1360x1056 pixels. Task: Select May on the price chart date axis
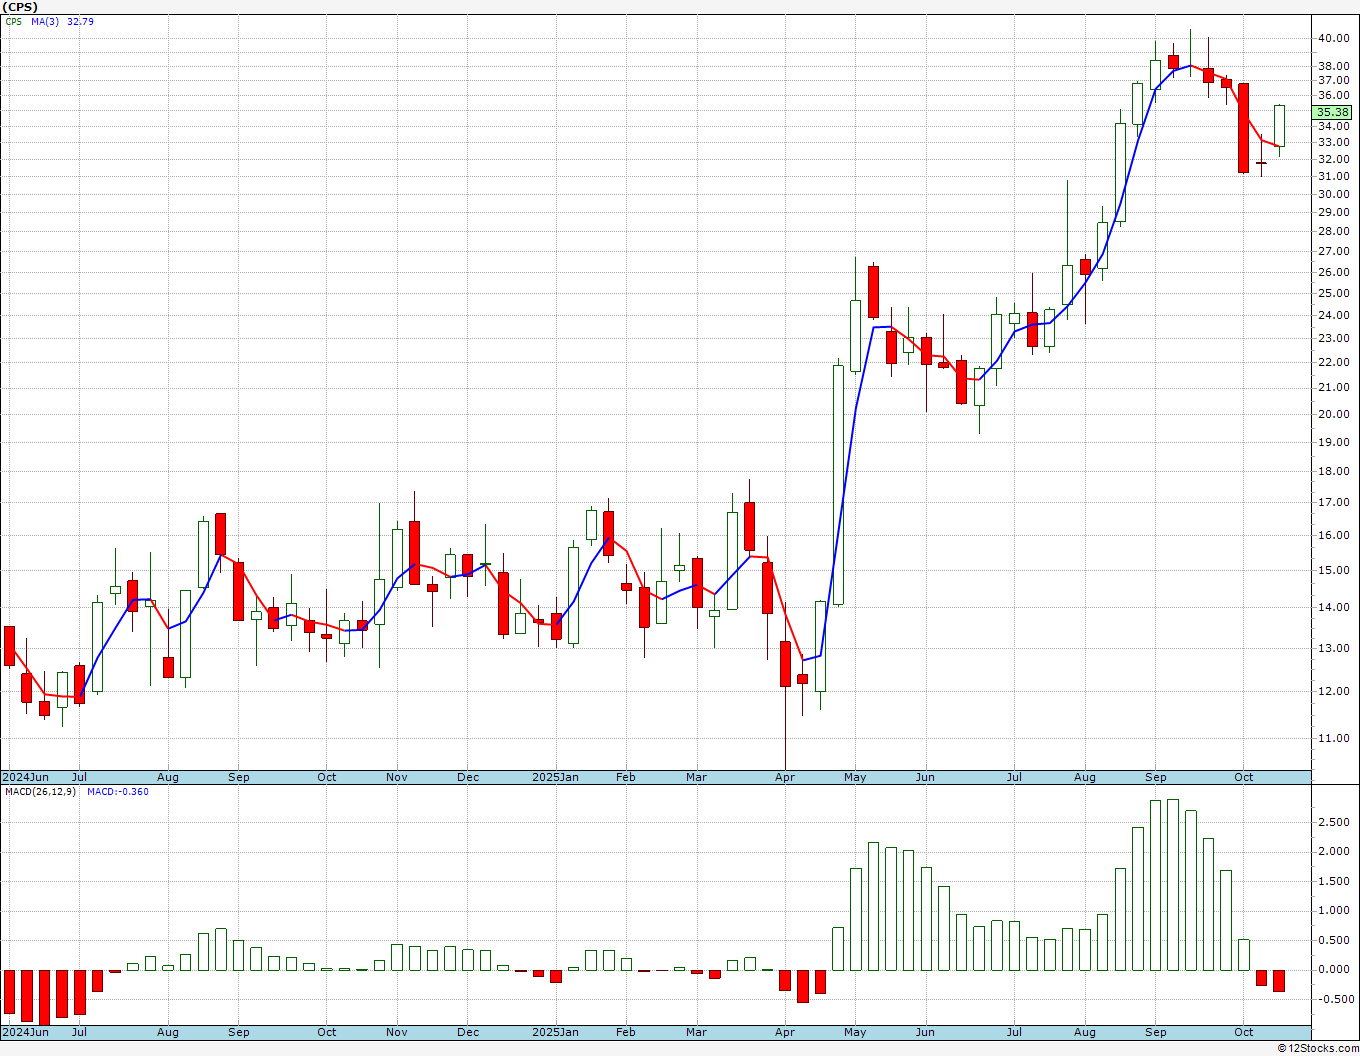pyautogui.click(x=856, y=777)
